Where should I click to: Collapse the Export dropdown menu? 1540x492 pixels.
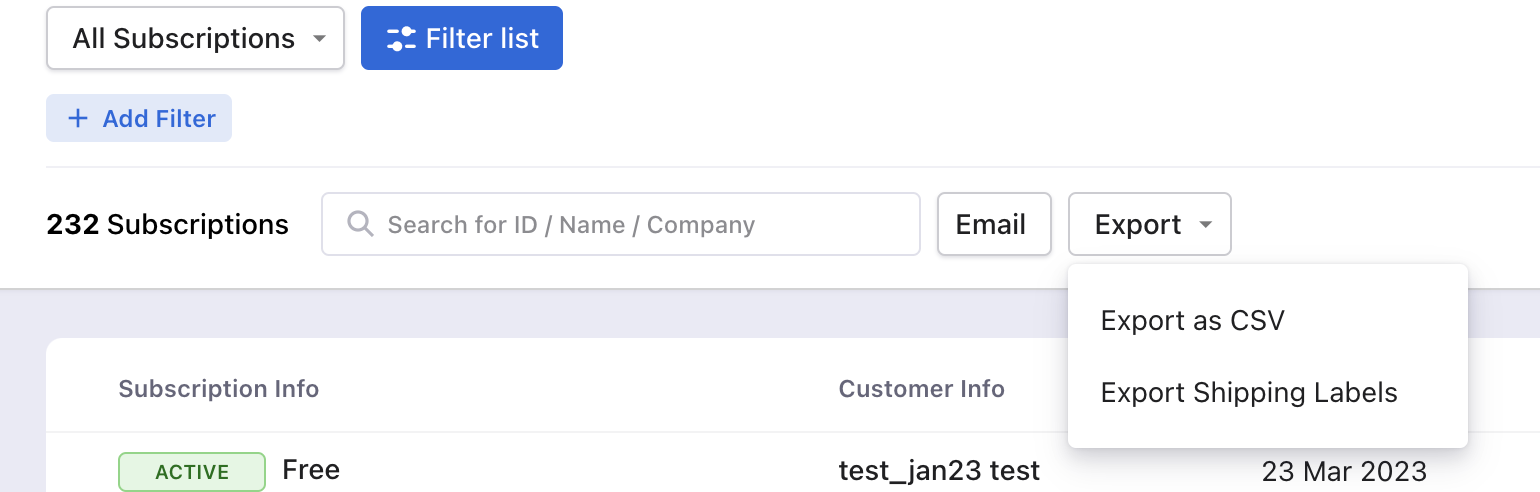(1150, 224)
